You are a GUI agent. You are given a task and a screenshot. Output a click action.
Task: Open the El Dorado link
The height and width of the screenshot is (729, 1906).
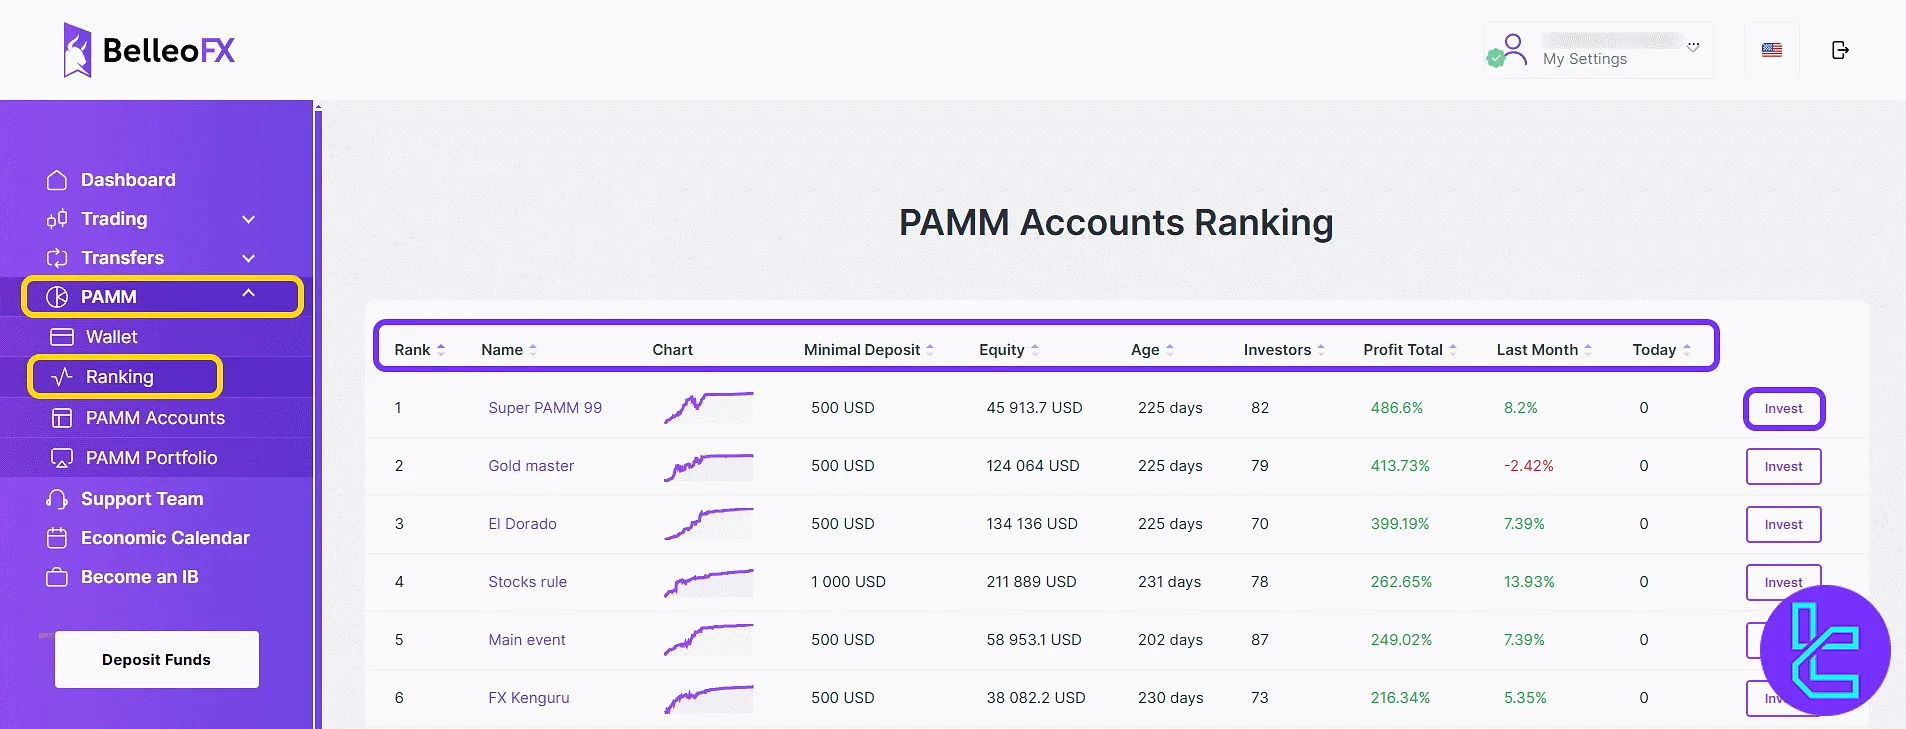point(522,524)
